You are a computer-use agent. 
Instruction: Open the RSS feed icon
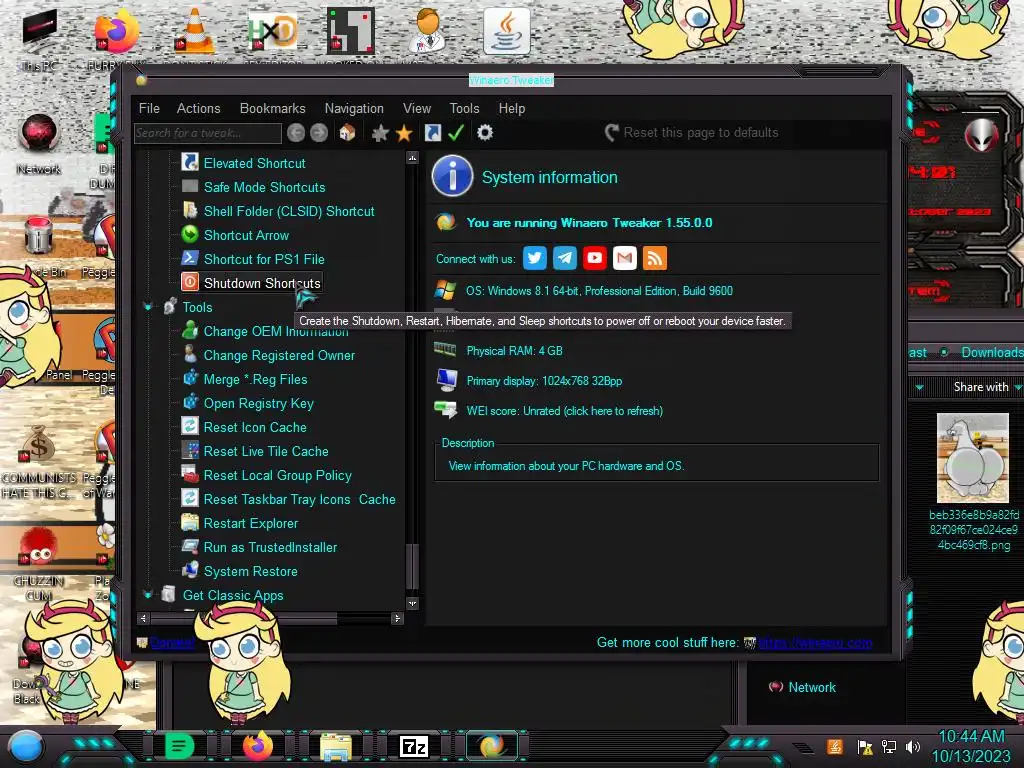pos(654,258)
